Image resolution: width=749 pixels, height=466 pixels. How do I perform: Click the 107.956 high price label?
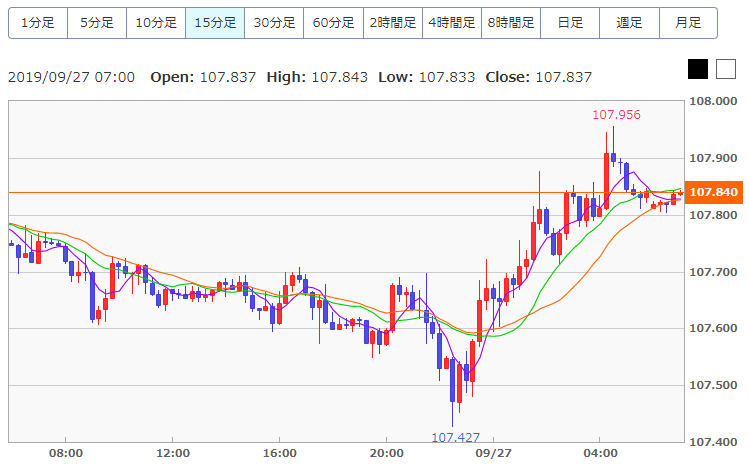(x=616, y=115)
